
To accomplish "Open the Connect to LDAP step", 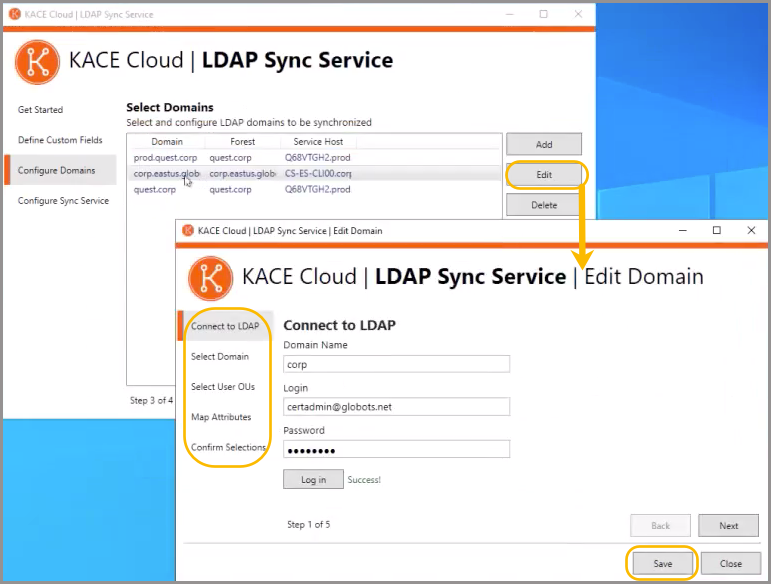I will tap(224, 326).
